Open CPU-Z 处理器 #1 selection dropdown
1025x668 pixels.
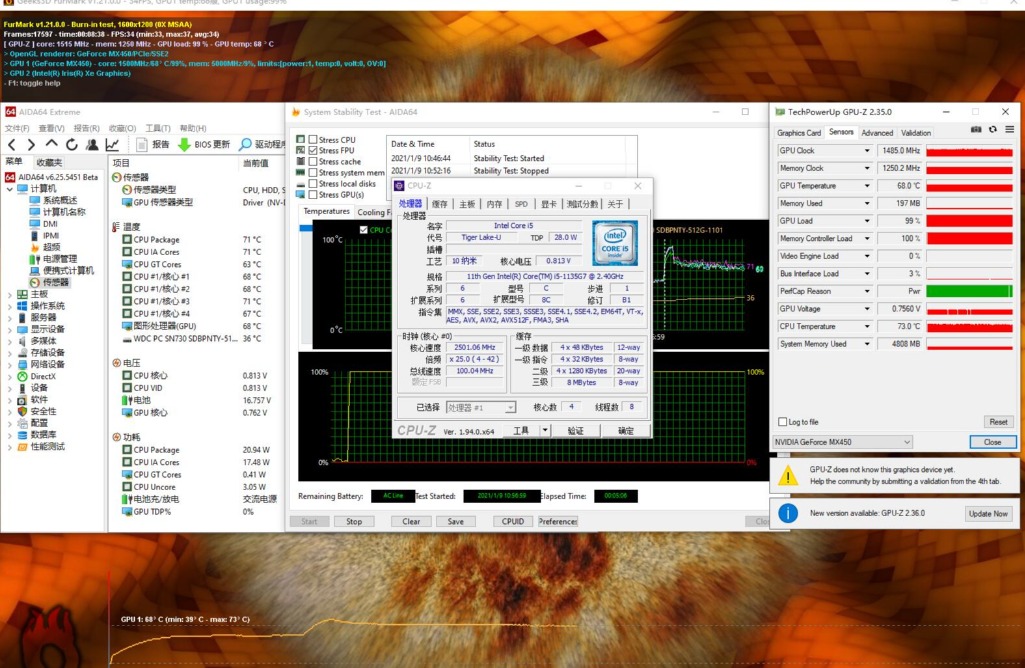(x=480, y=407)
